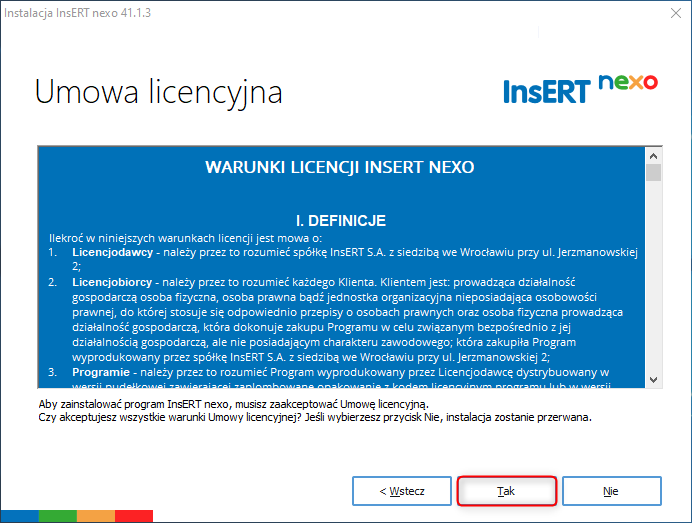The height and width of the screenshot is (523, 692).
Task: Click the bold term Licencjodawcy
Action: pos(113,252)
